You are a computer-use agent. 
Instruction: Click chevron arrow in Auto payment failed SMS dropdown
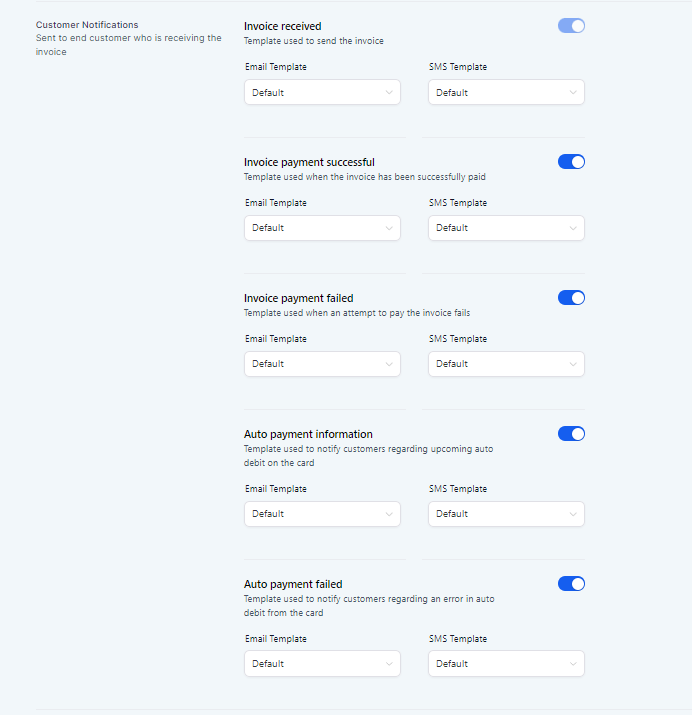(x=573, y=664)
